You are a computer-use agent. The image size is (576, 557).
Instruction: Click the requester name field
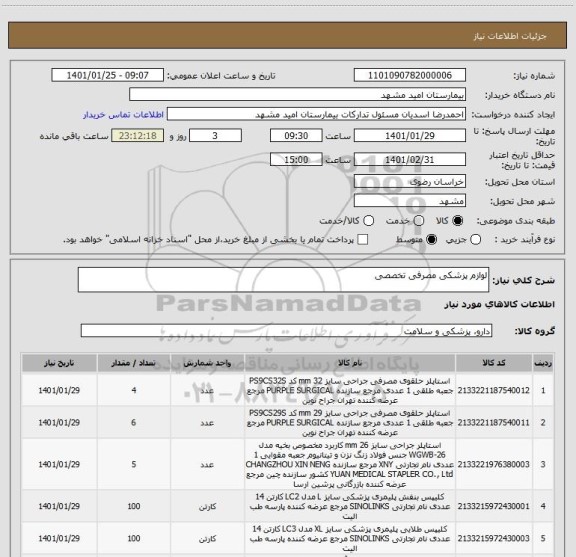click(316, 115)
